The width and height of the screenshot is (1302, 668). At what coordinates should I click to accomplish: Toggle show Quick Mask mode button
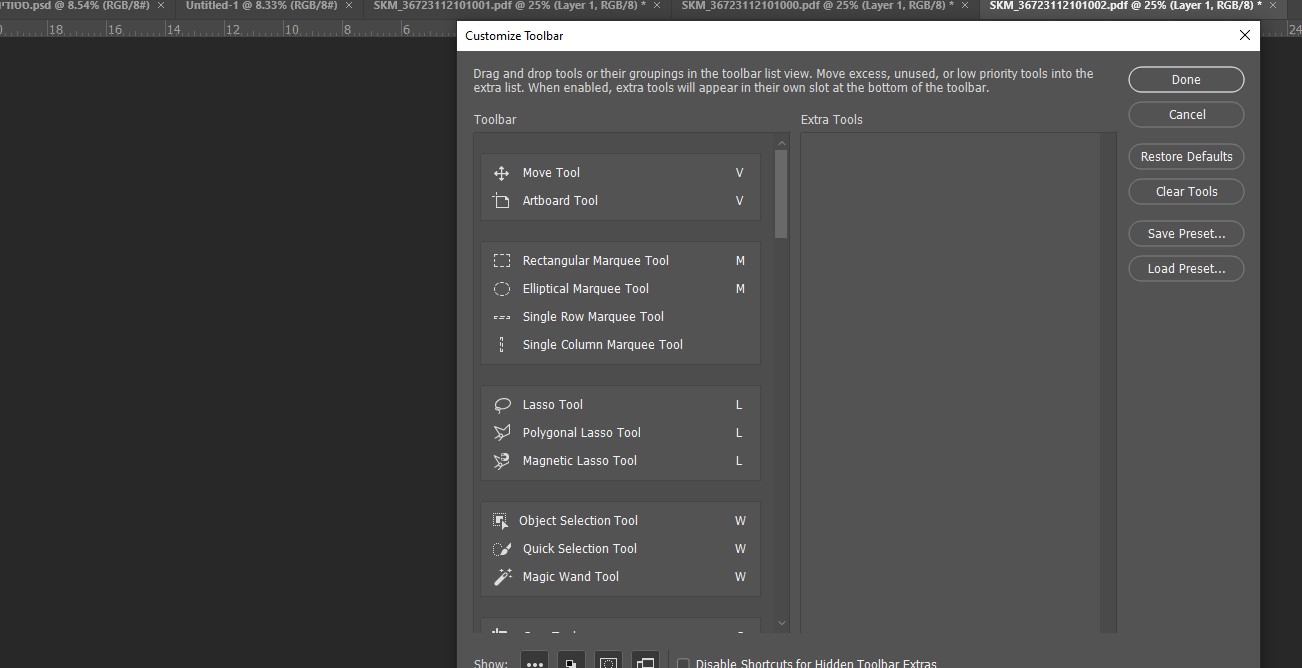coord(608,661)
